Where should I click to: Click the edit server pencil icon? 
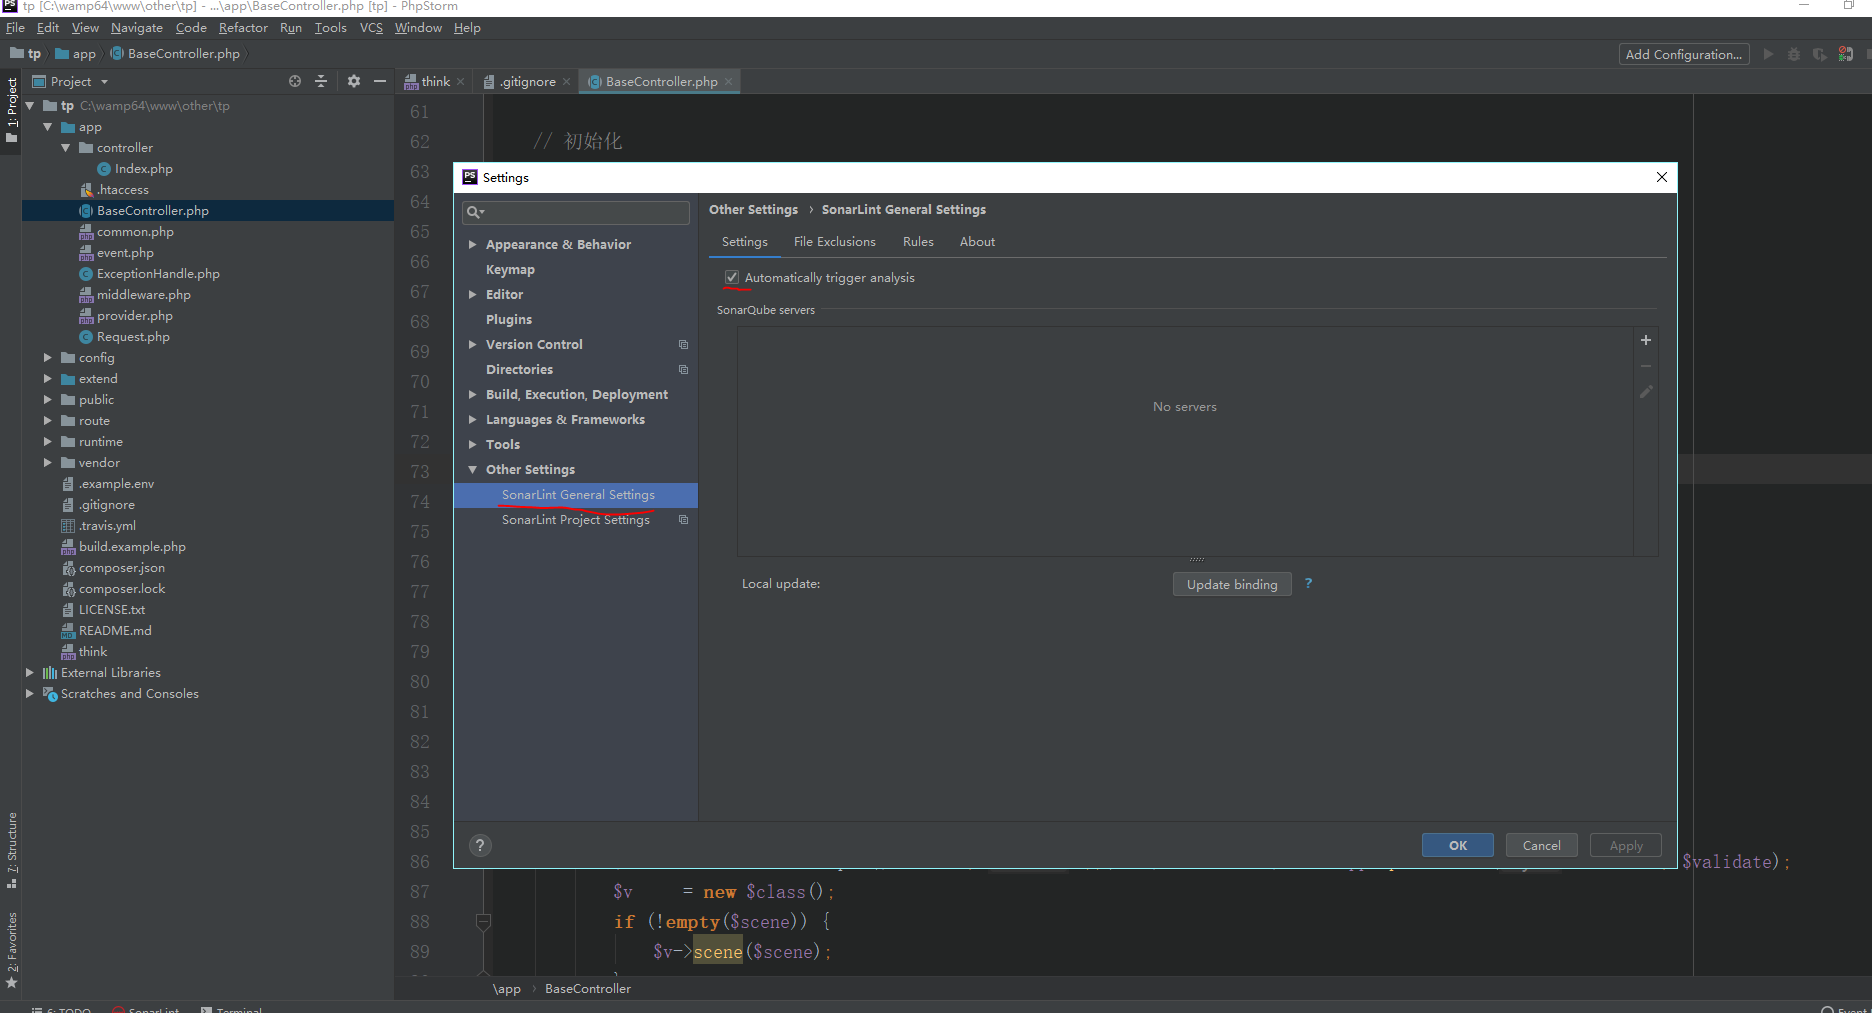coord(1646,392)
